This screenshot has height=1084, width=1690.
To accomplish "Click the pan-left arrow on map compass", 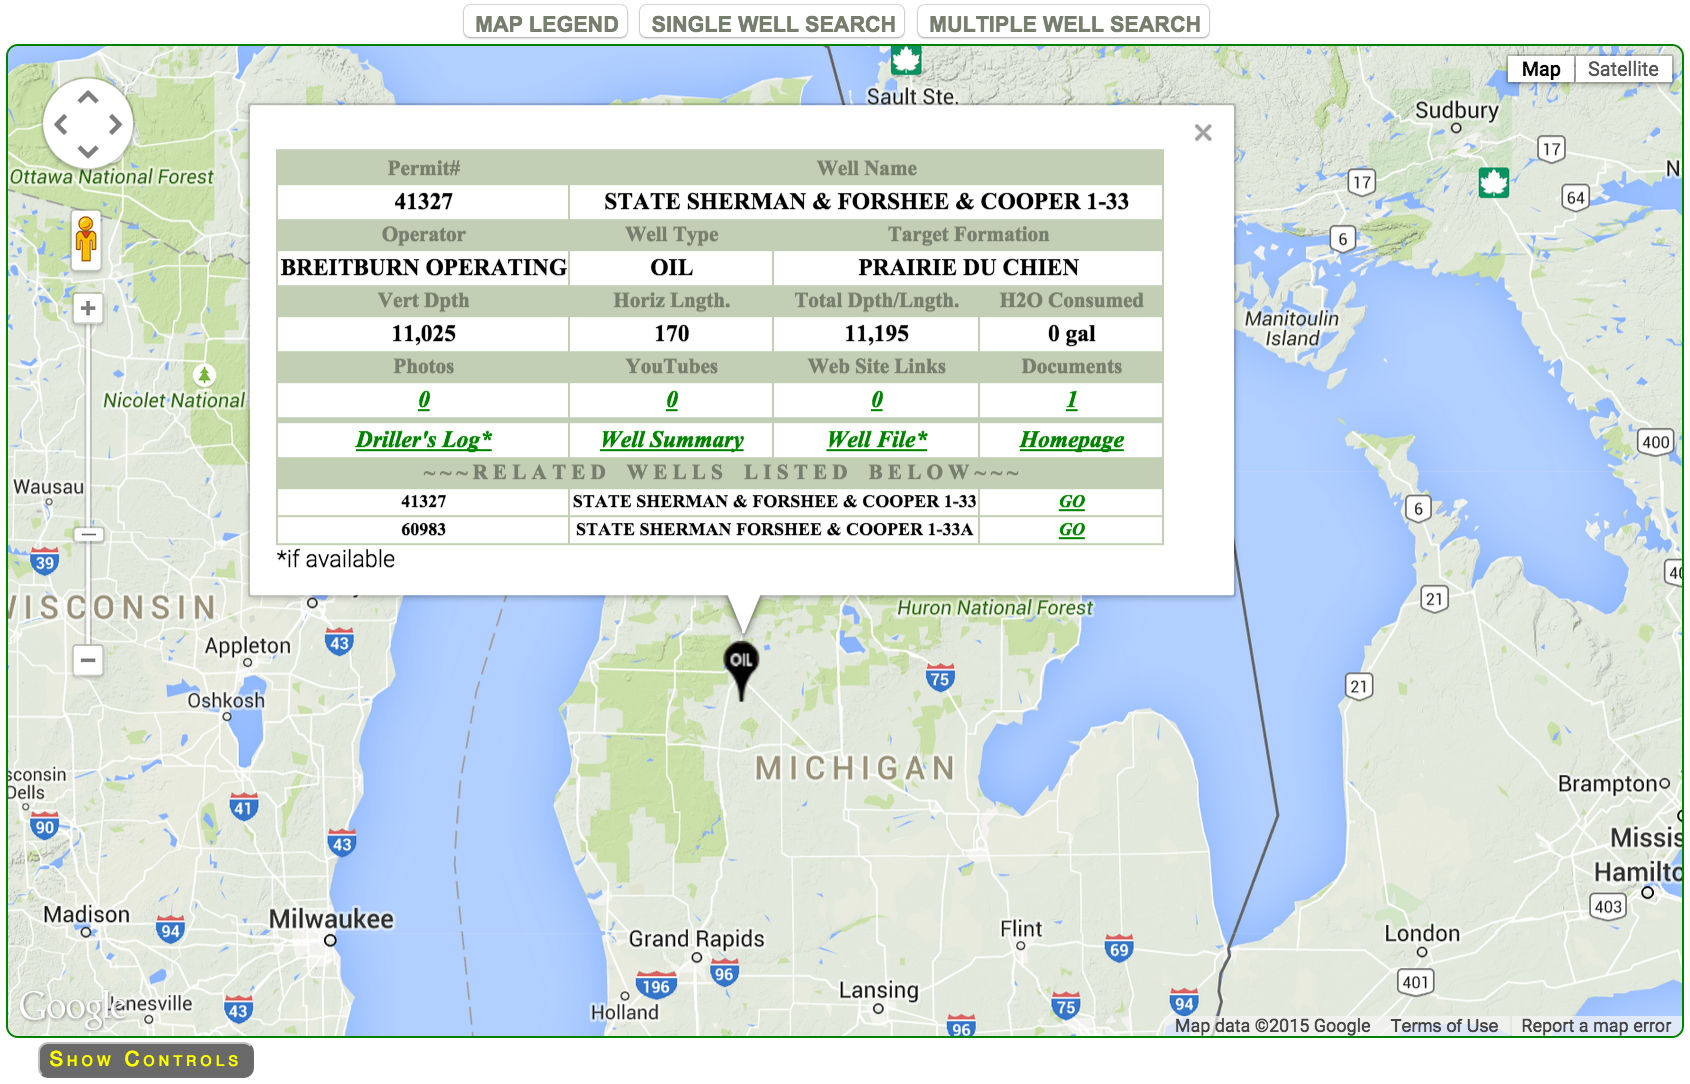I will coord(61,123).
